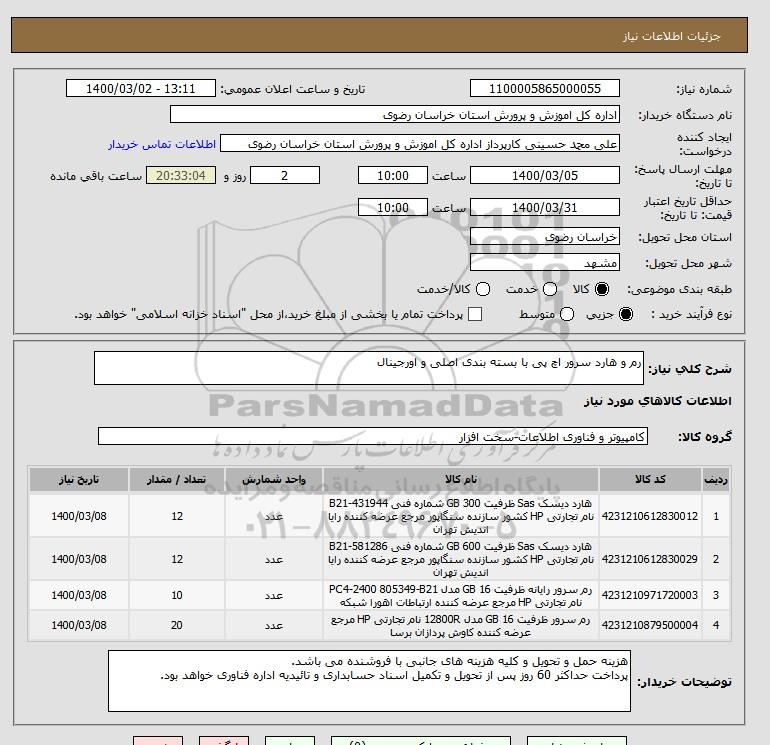Click product code 4231210971720003
Image resolution: width=770 pixels, height=745 pixels.
[x=650, y=595]
